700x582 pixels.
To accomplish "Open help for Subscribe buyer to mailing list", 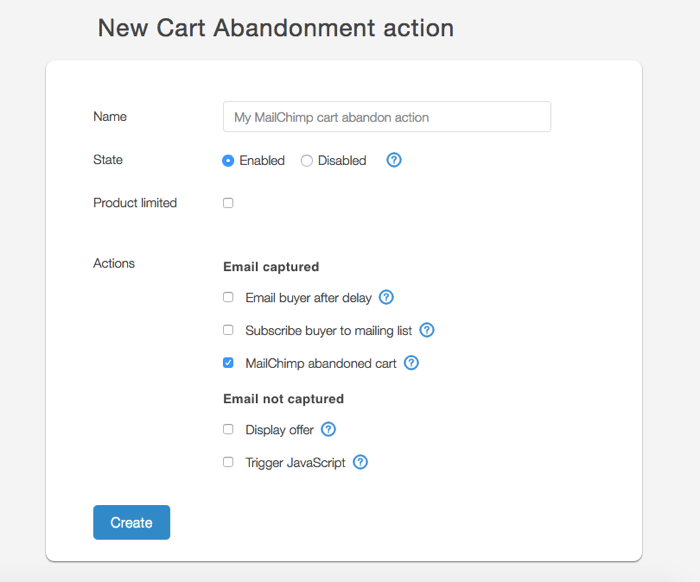I will point(427,330).
